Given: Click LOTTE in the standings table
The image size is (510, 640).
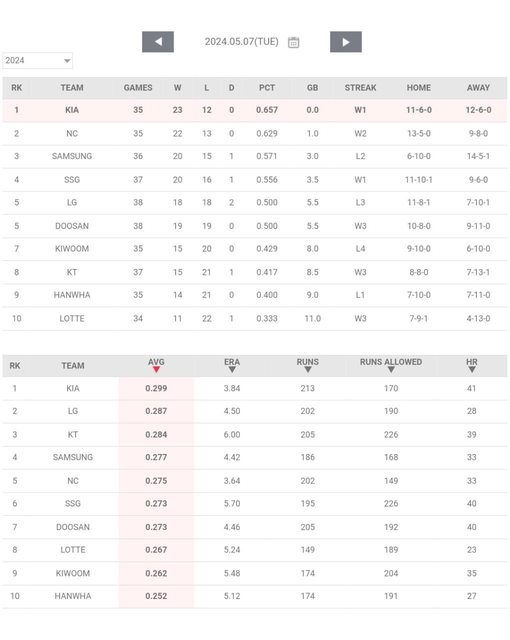Looking at the screenshot, I should coord(72,318).
